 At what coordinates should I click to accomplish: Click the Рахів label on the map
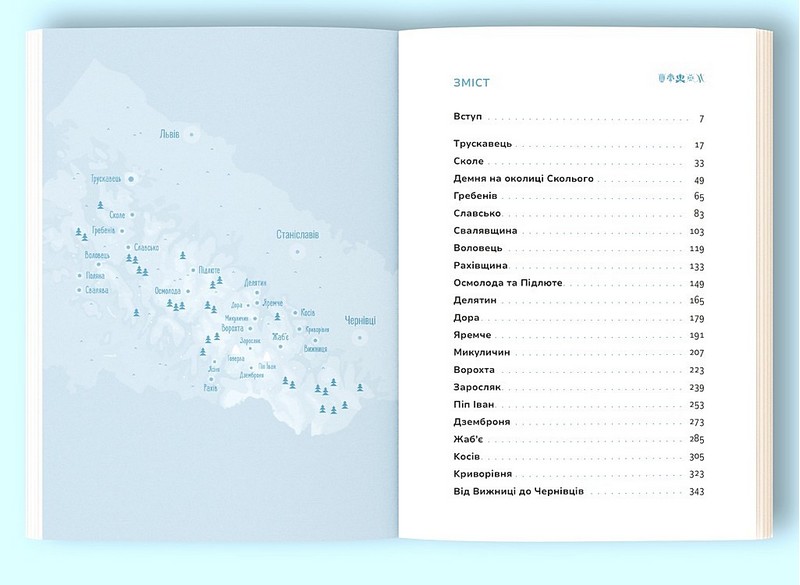(210, 387)
